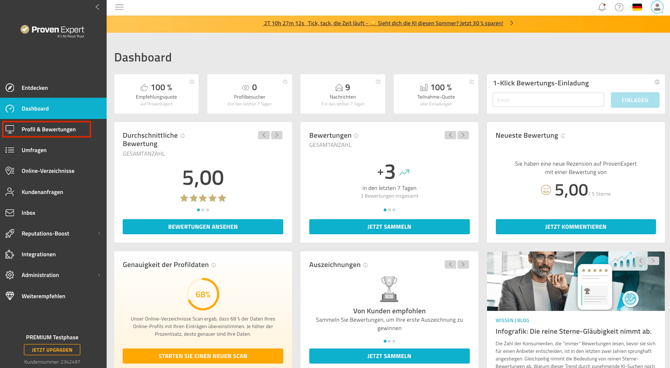Click the 68% circular progress ring

[x=203, y=294]
